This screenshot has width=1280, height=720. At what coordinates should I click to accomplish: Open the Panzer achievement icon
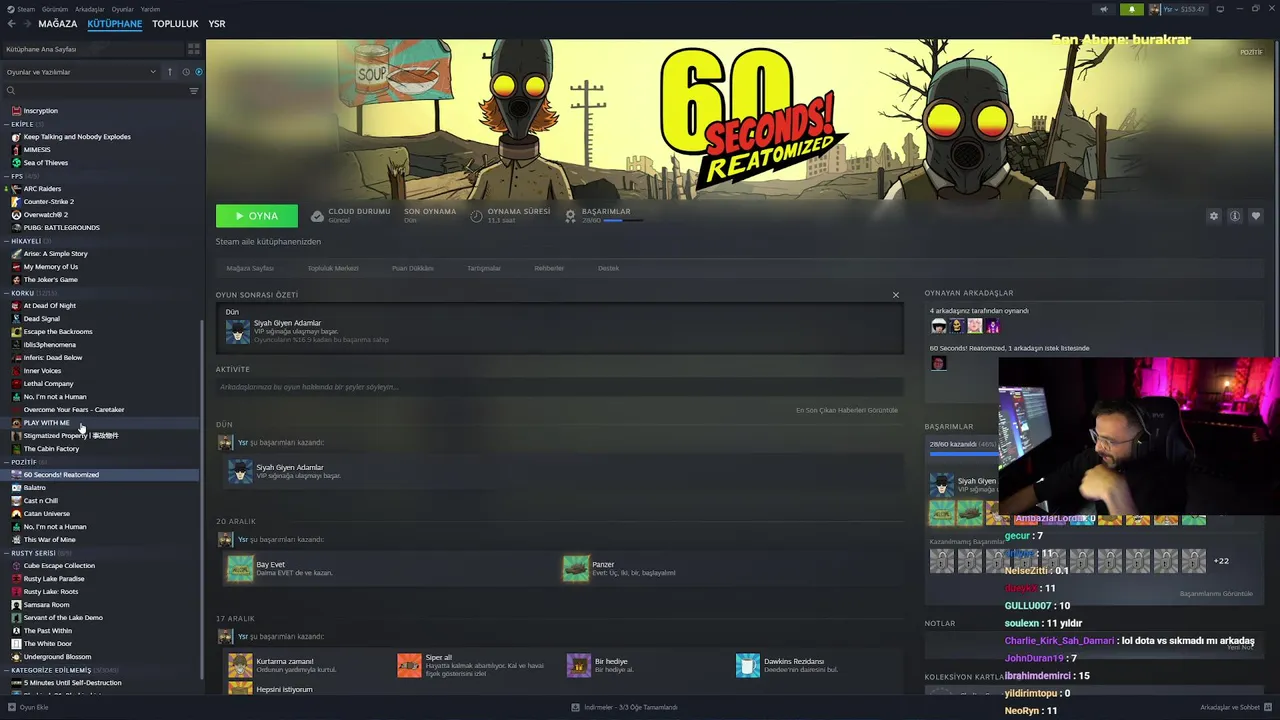pyautogui.click(x=576, y=568)
